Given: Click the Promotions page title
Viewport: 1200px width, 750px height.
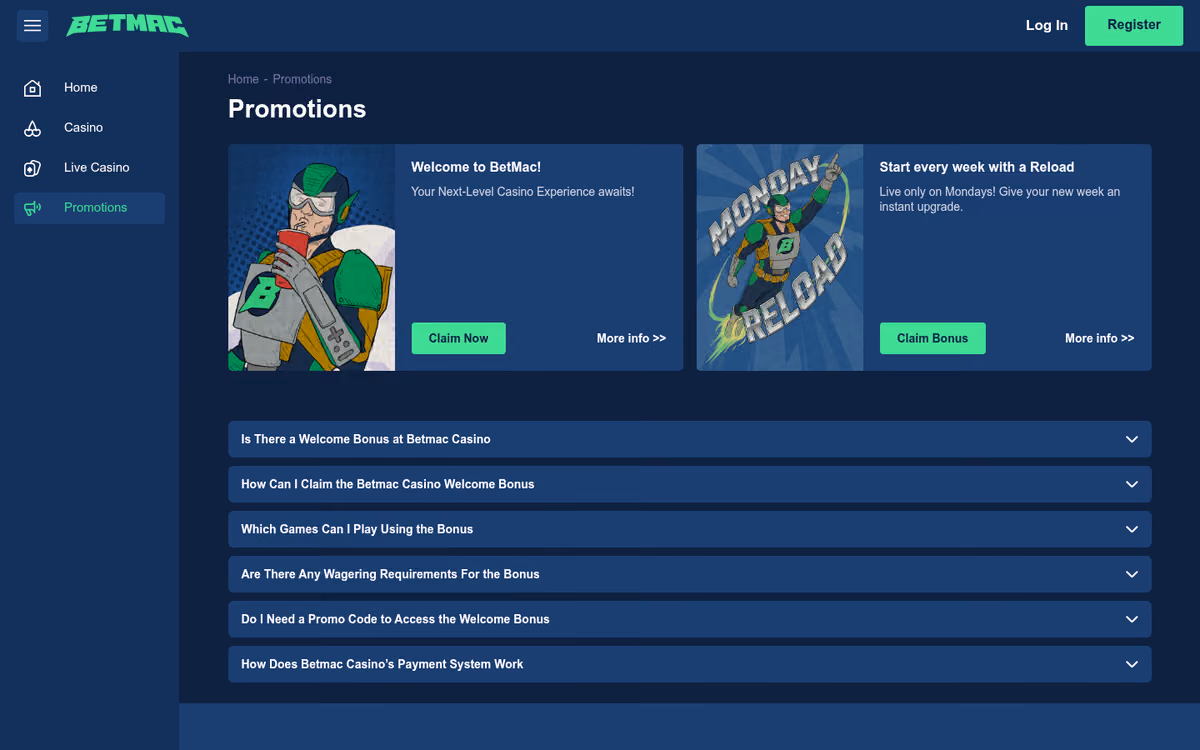Looking at the screenshot, I should (x=297, y=109).
